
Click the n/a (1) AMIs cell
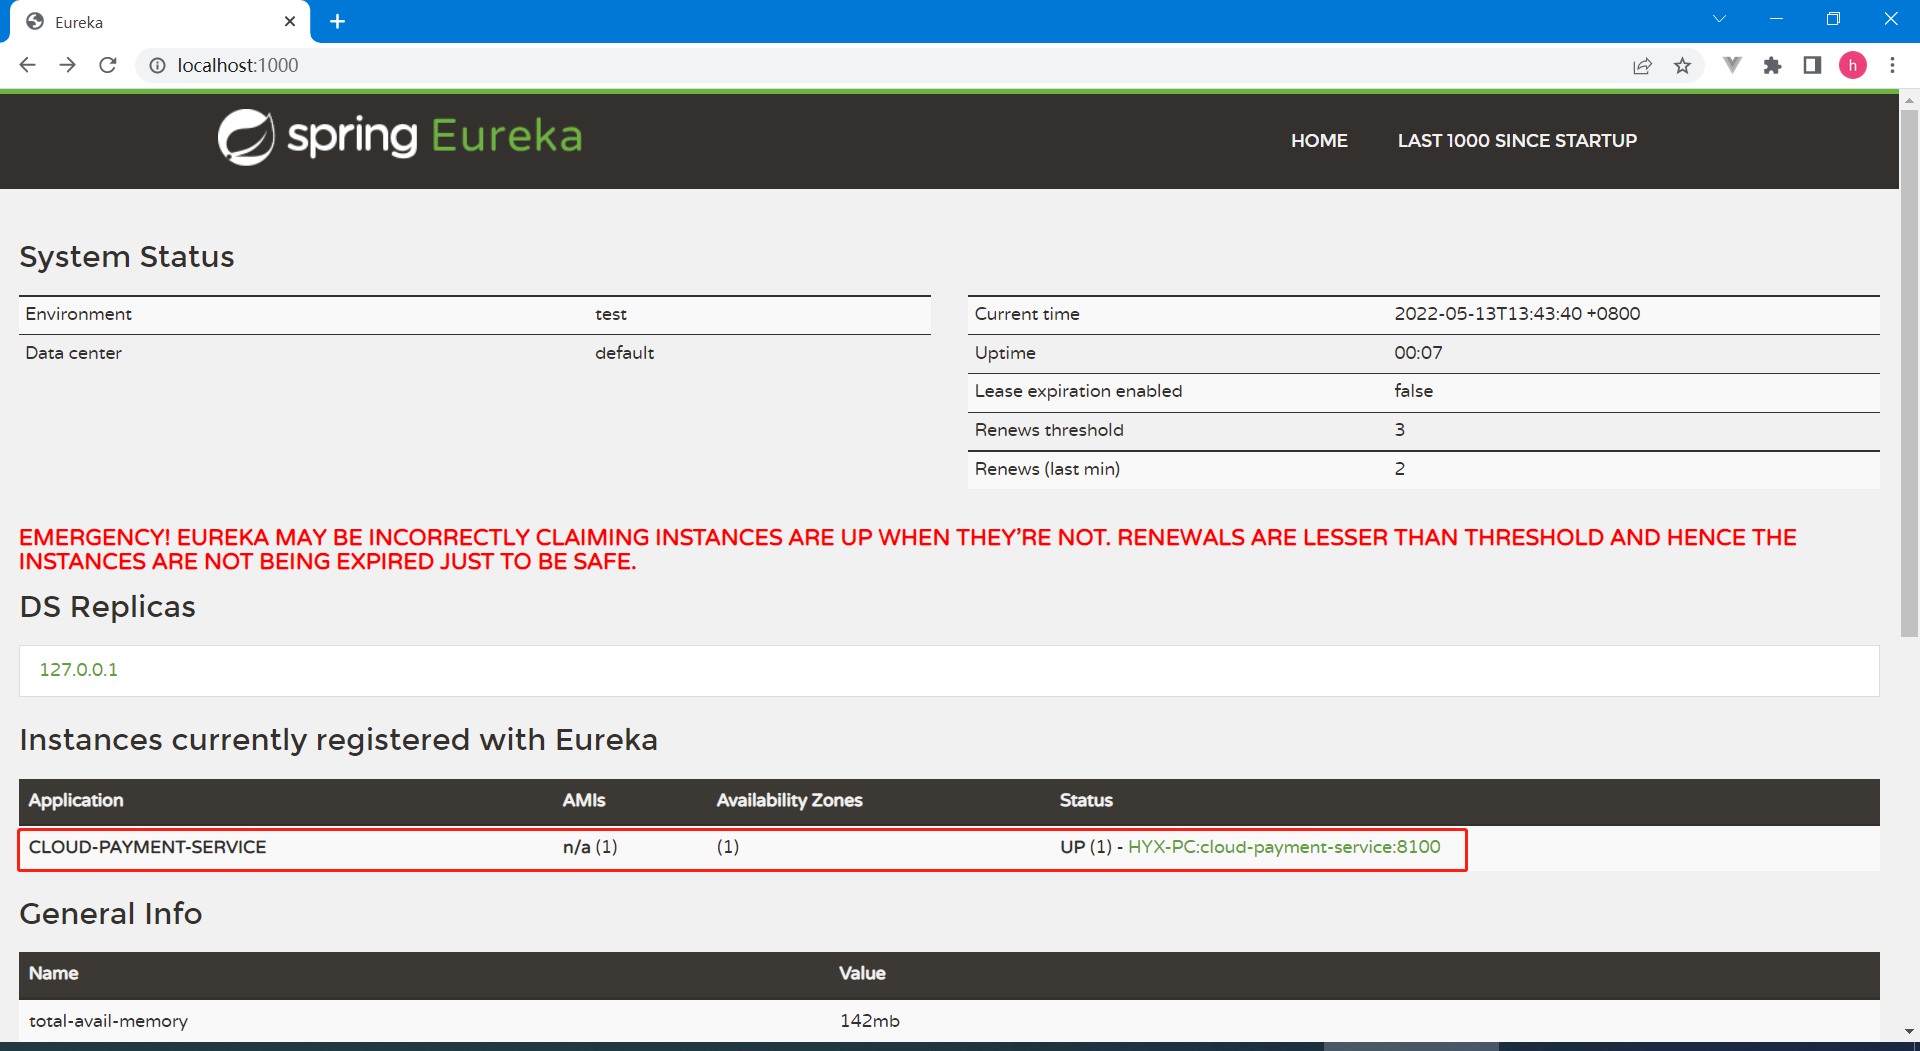coord(590,847)
